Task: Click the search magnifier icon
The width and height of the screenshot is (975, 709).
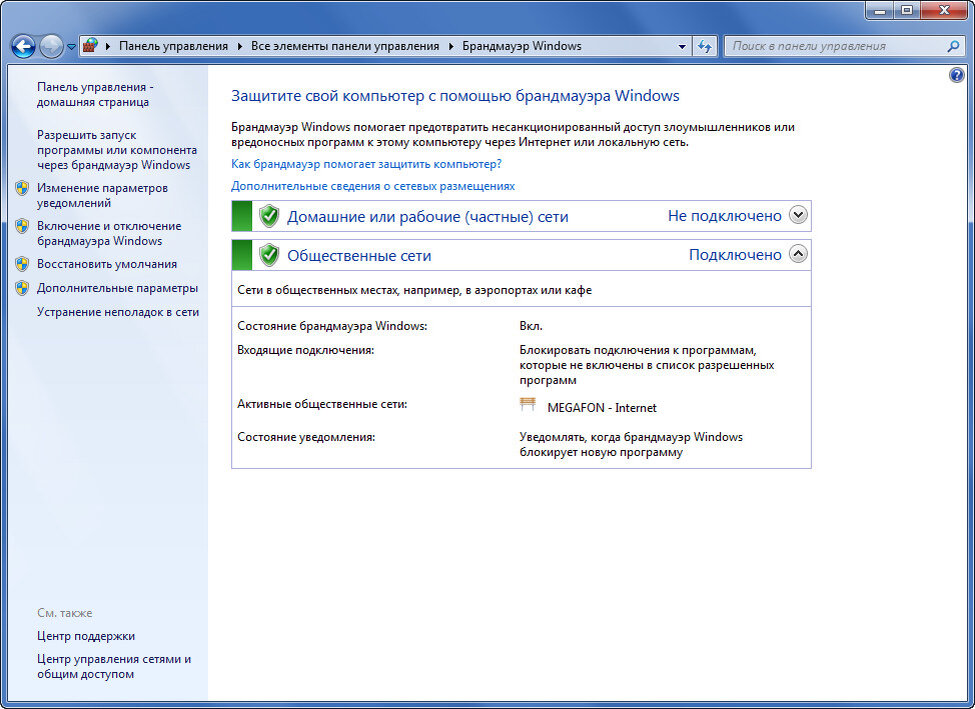Action: (x=953, y=46)
